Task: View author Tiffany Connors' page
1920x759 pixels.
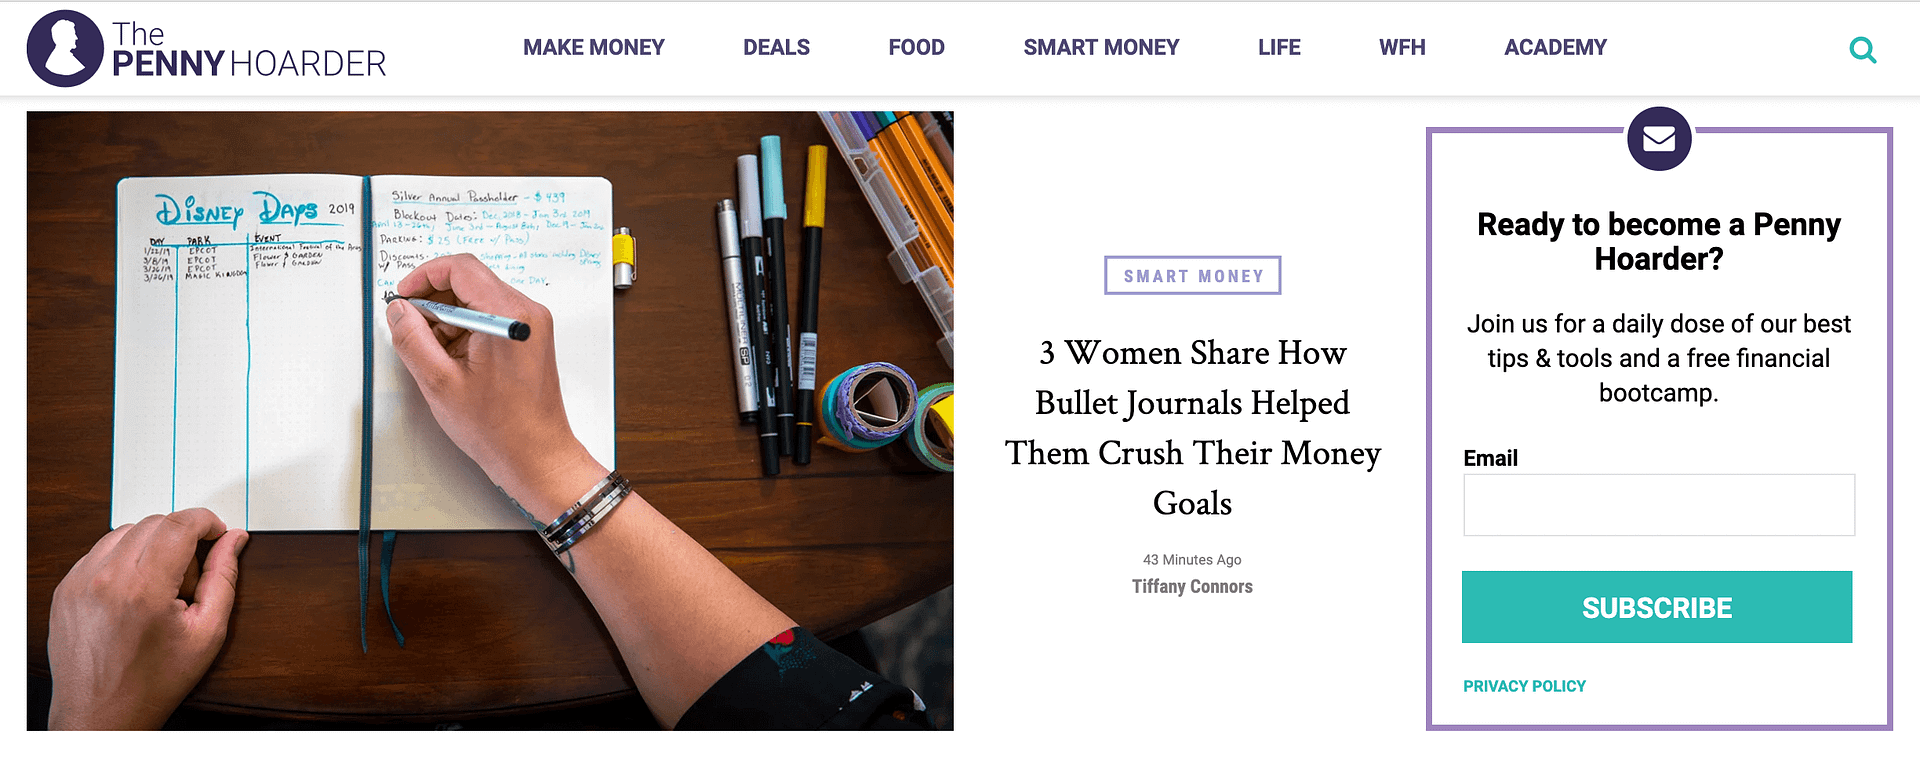Action: (1192, 587)
